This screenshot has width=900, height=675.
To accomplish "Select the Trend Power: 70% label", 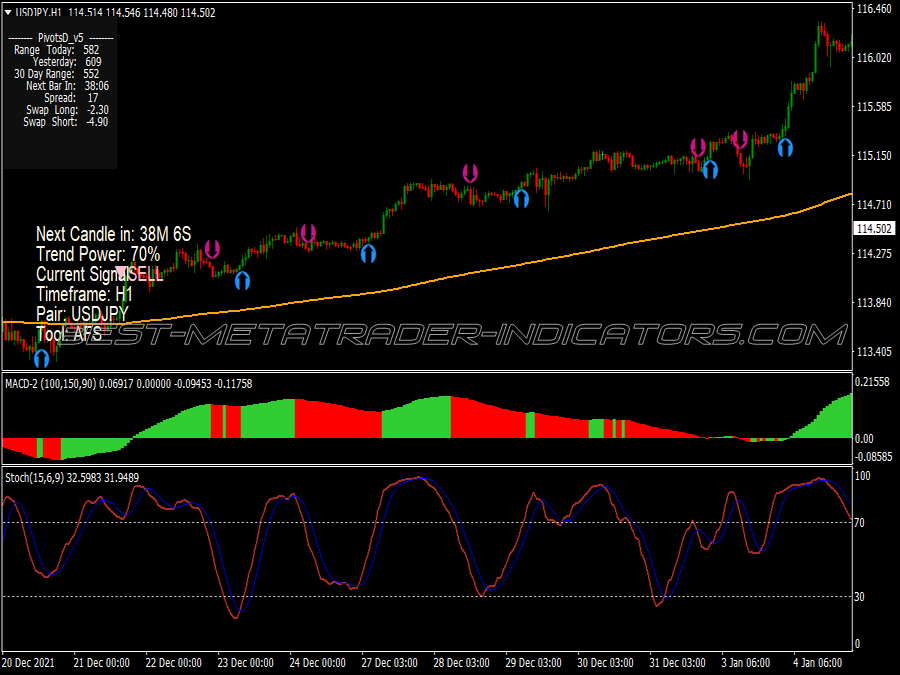I will pyautogui.click(x=98, y=254).
